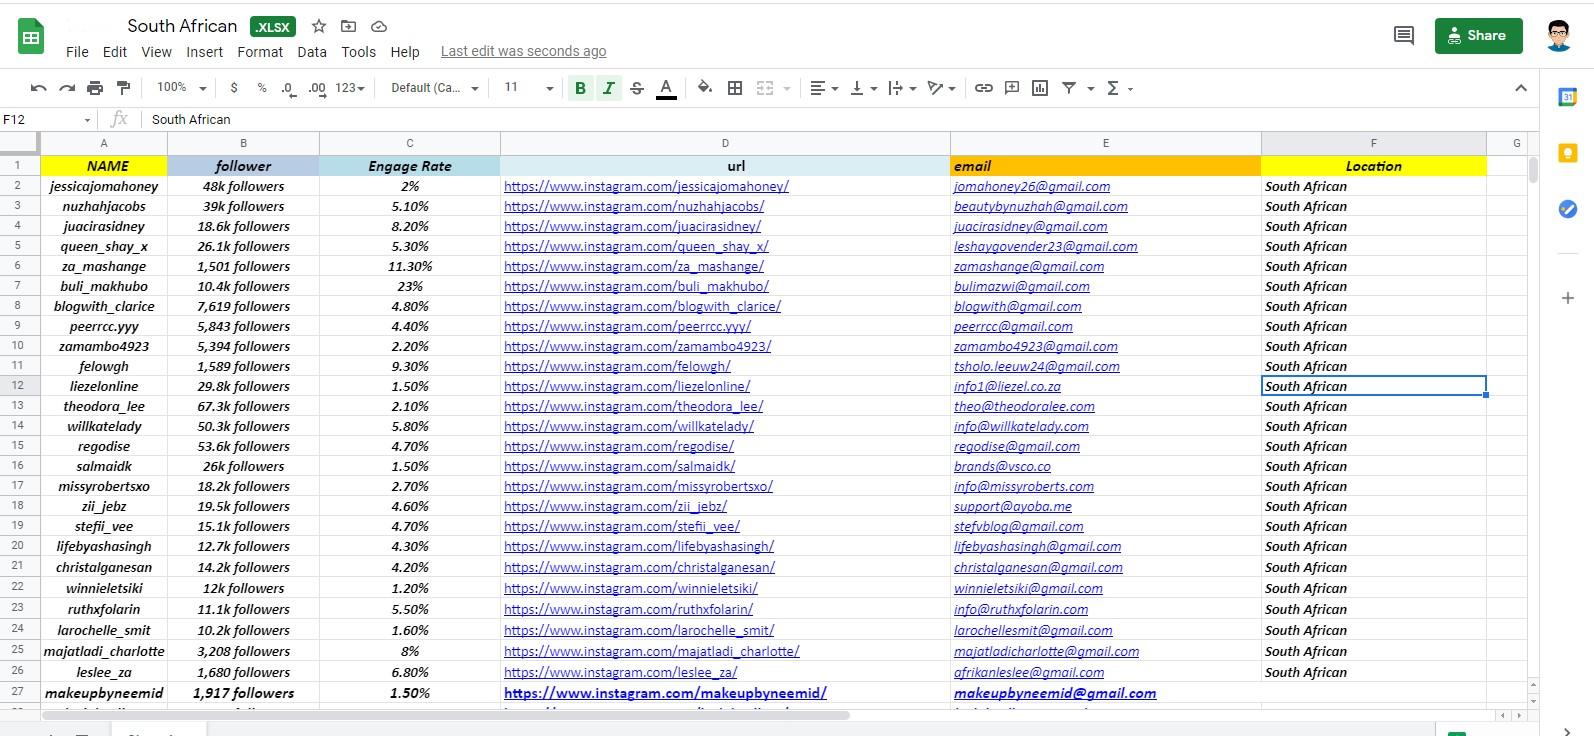The height and width of the screenshot is (736, 1594).
Task: Select the paint format tool
Action: (x=123, y=88)
